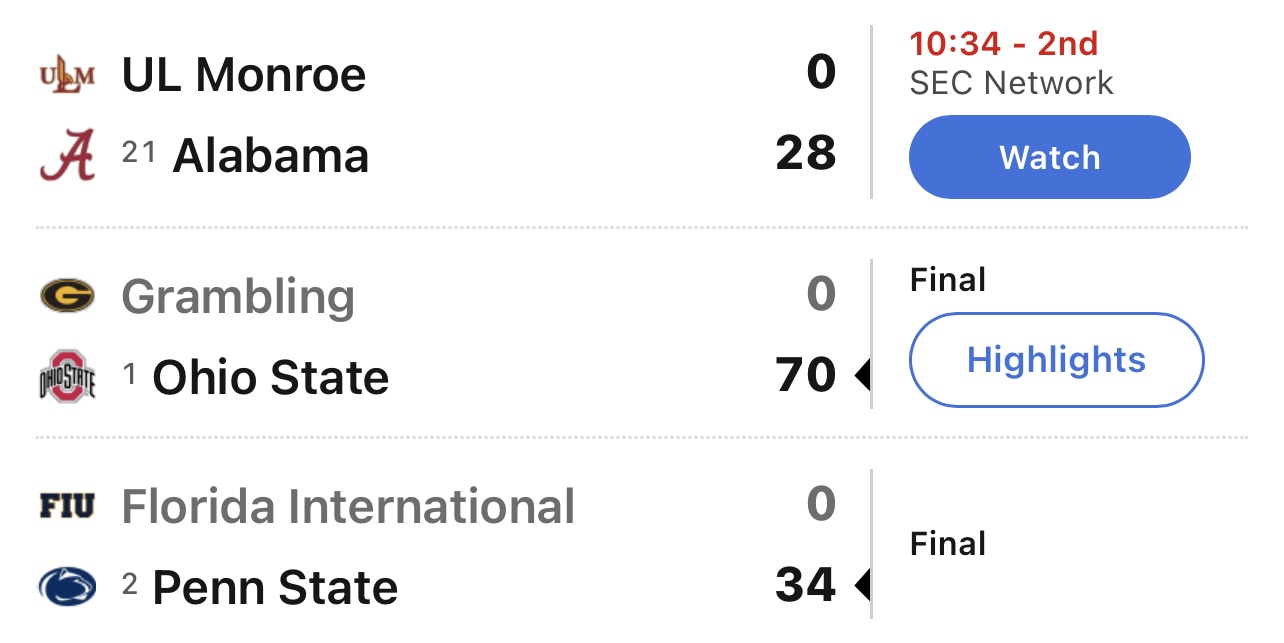The height and width of the screenshot is (643, 1284).
Task: Open the Ohio State team name link
Action: coord(270,378)
